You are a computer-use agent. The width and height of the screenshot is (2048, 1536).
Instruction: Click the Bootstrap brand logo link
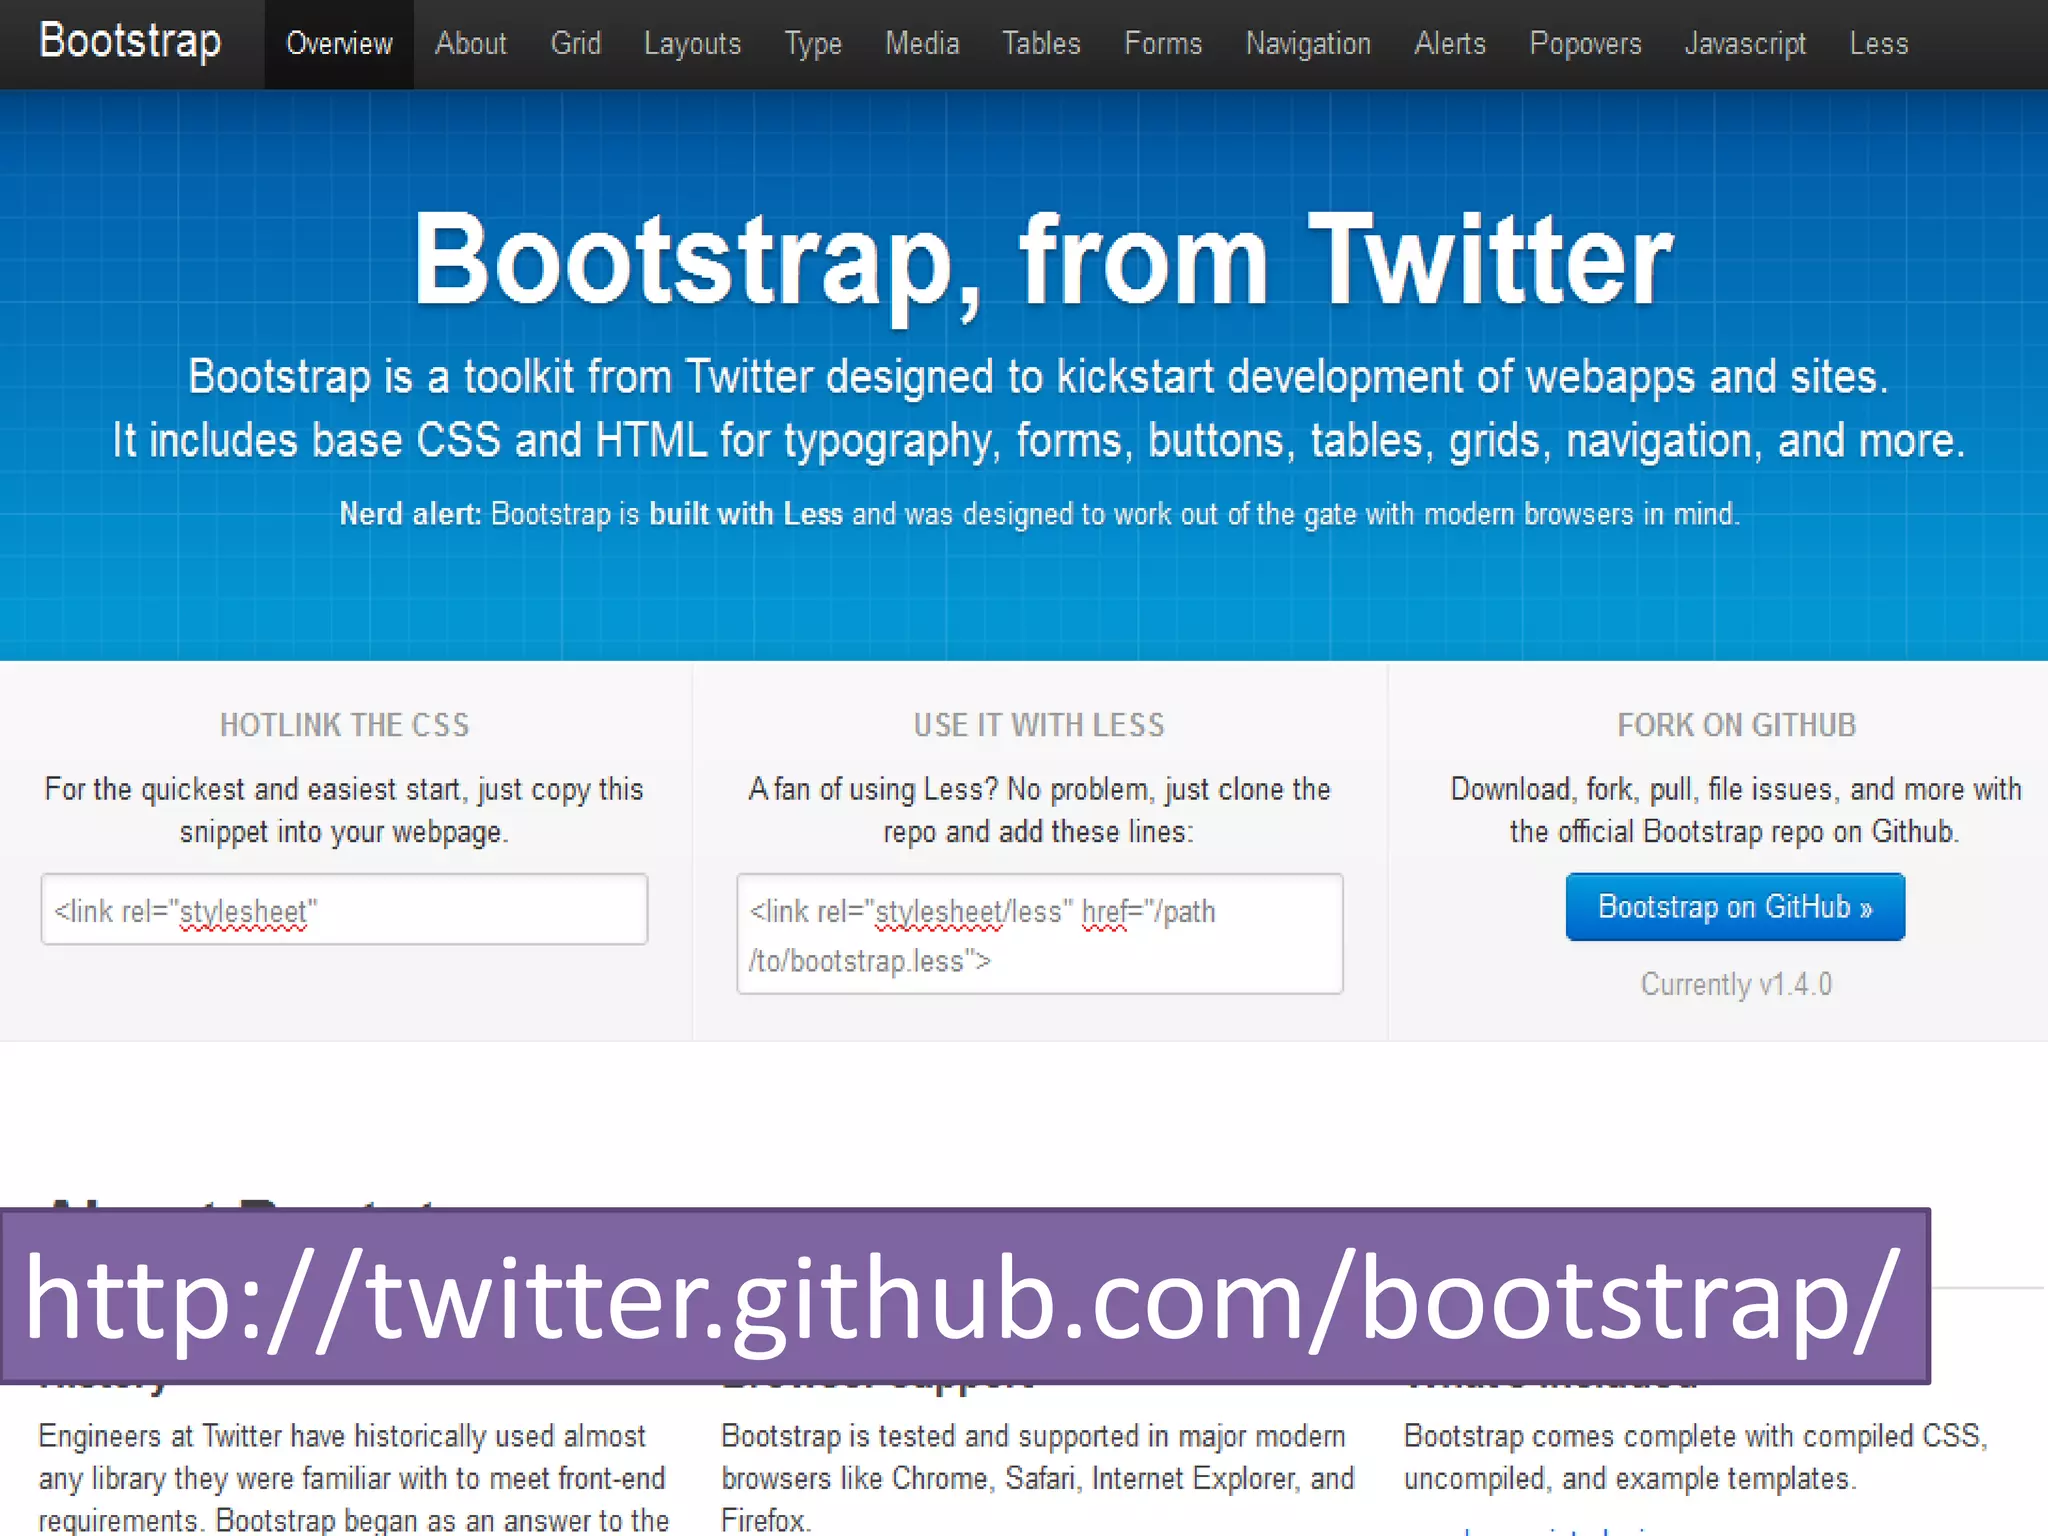[x=130, y=42]
